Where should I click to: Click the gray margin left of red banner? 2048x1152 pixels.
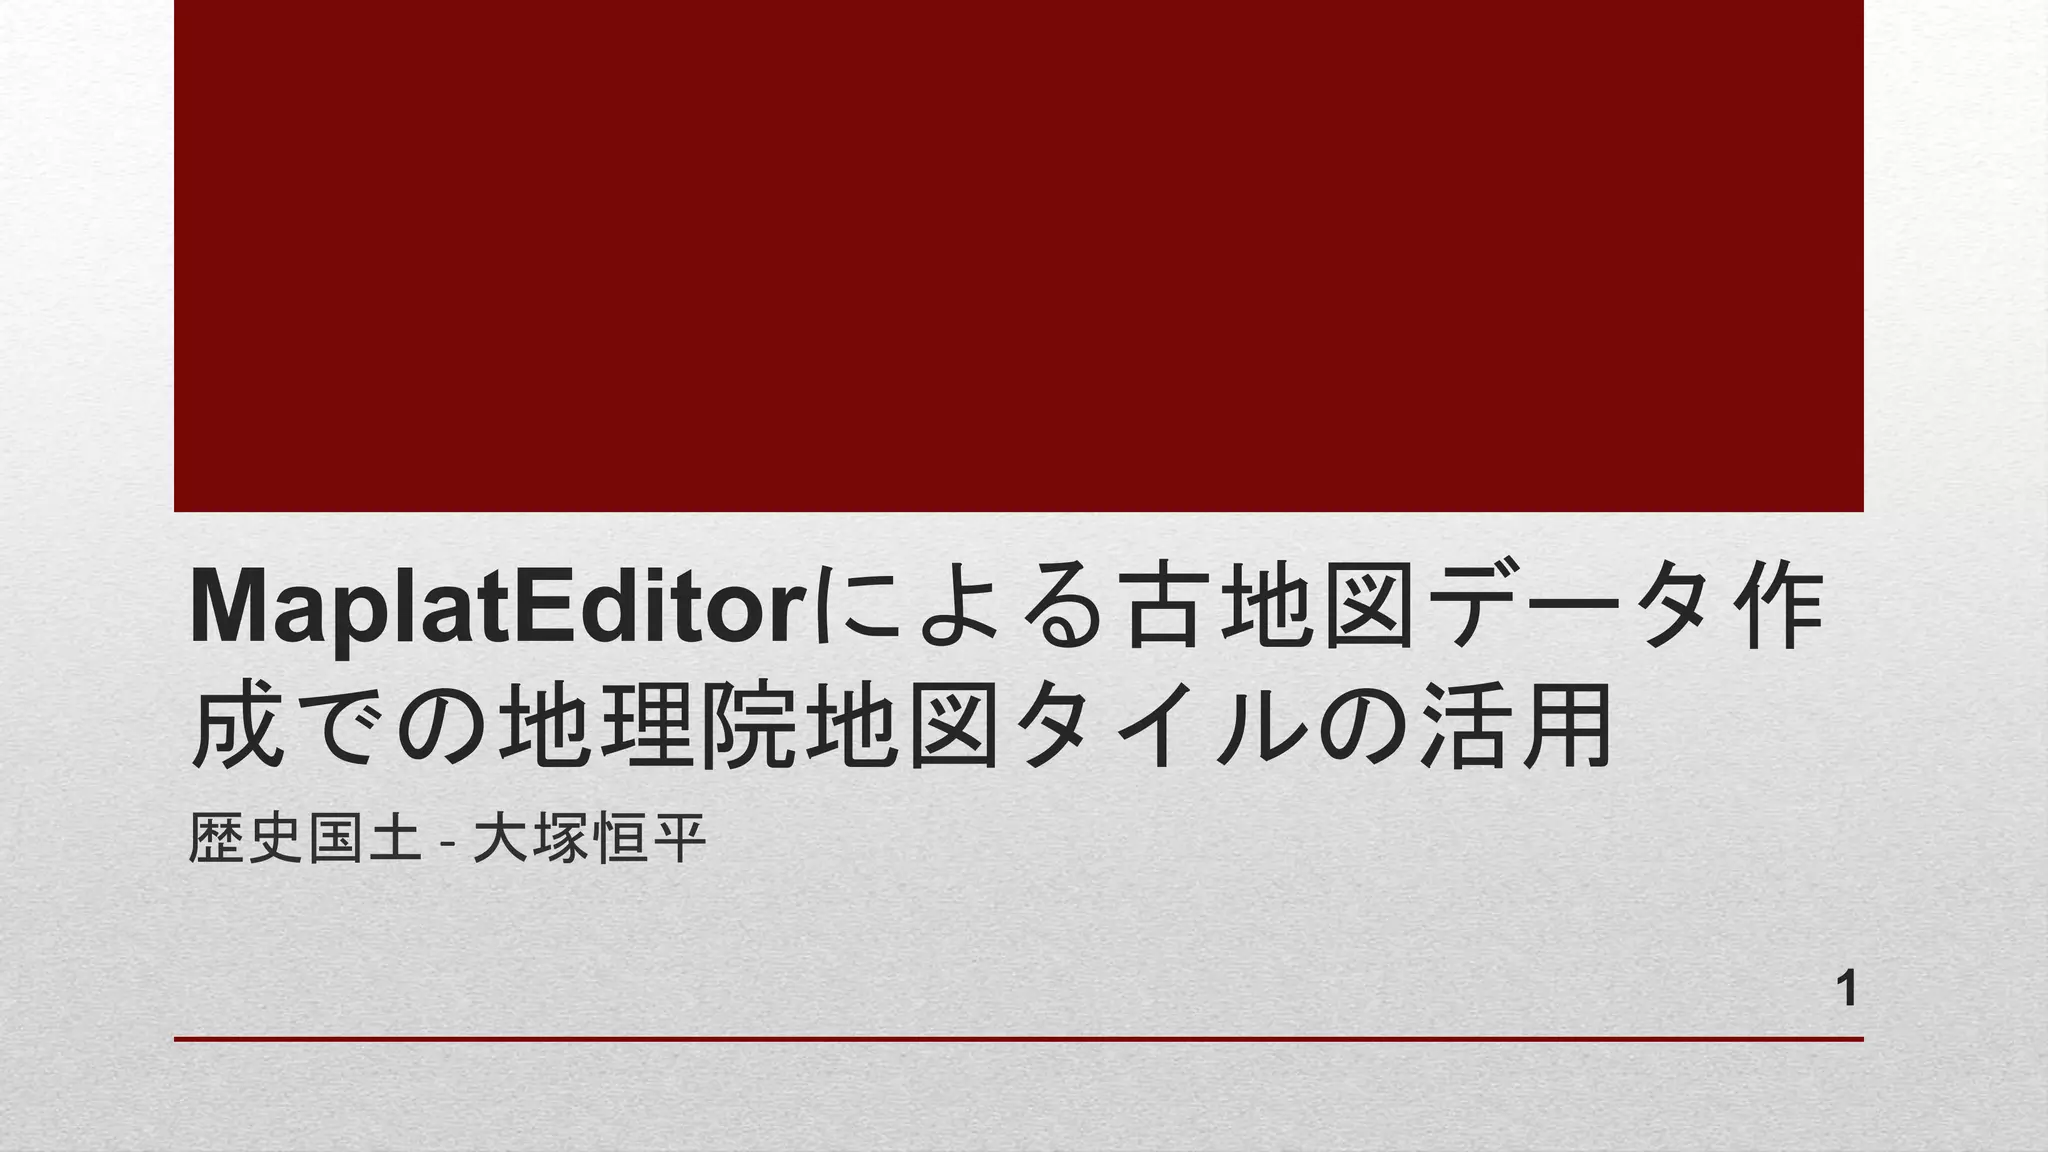click(x=87, y=256)
